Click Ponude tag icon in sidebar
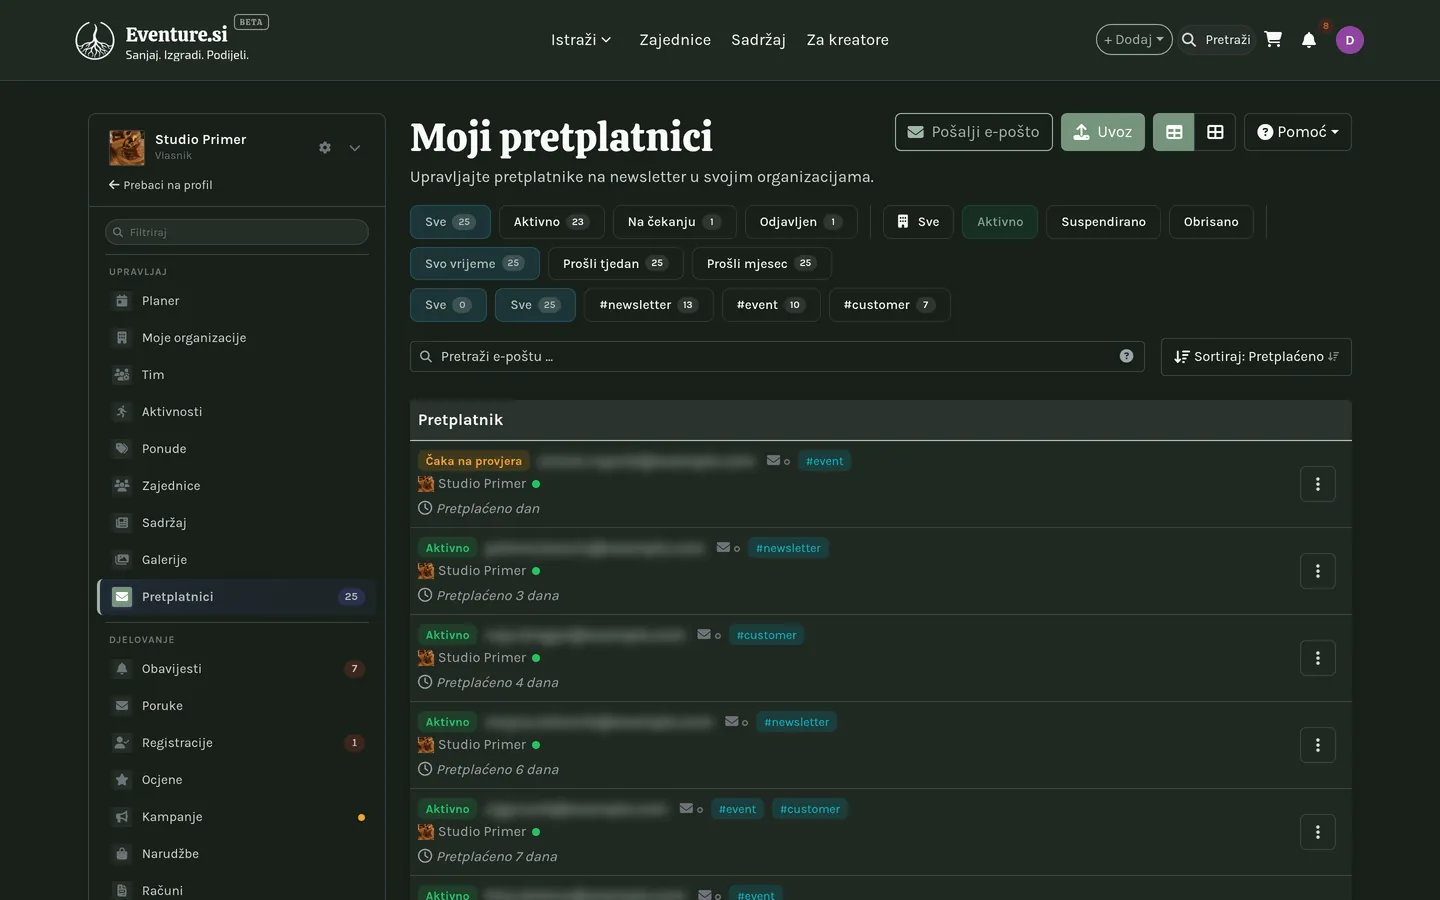This screenshot has width=1440, height=900. (x=122, y=449)
